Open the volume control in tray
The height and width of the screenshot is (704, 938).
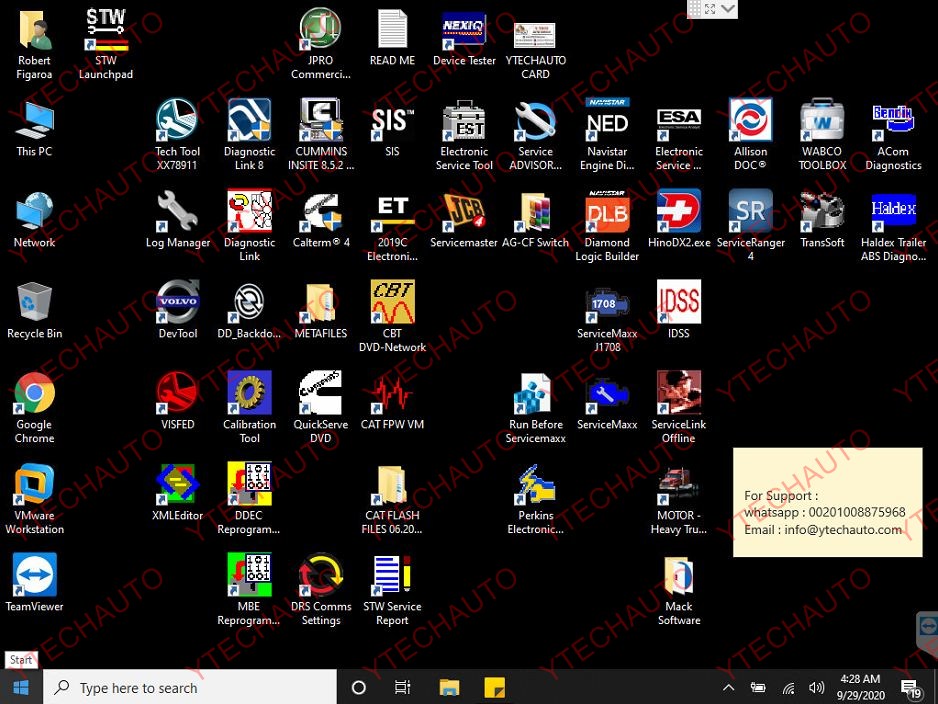click(x=817, y=687)
